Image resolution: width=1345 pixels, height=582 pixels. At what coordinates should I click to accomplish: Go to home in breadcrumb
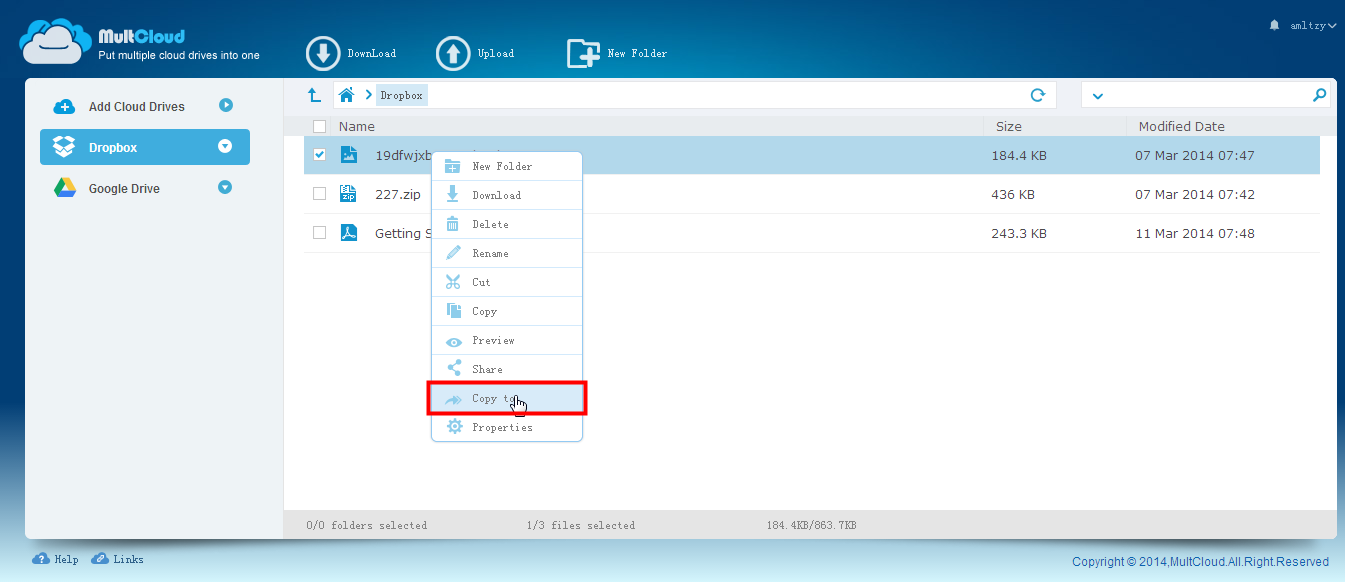point(347,95)
